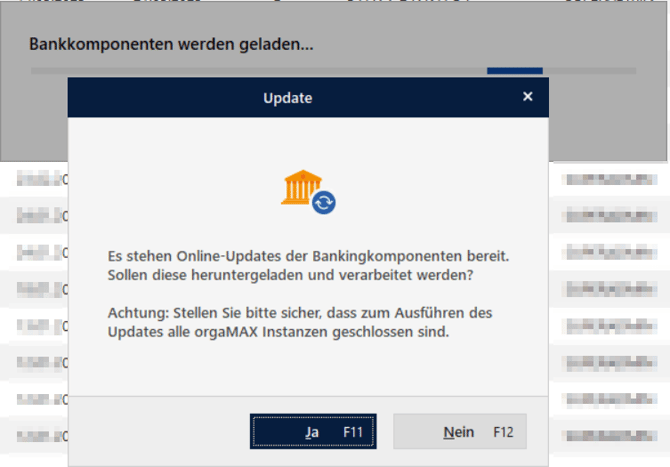Click the 'Es stehen Online-Updates' message line
This screenshot has width=670, height=467.
(308, 257)
